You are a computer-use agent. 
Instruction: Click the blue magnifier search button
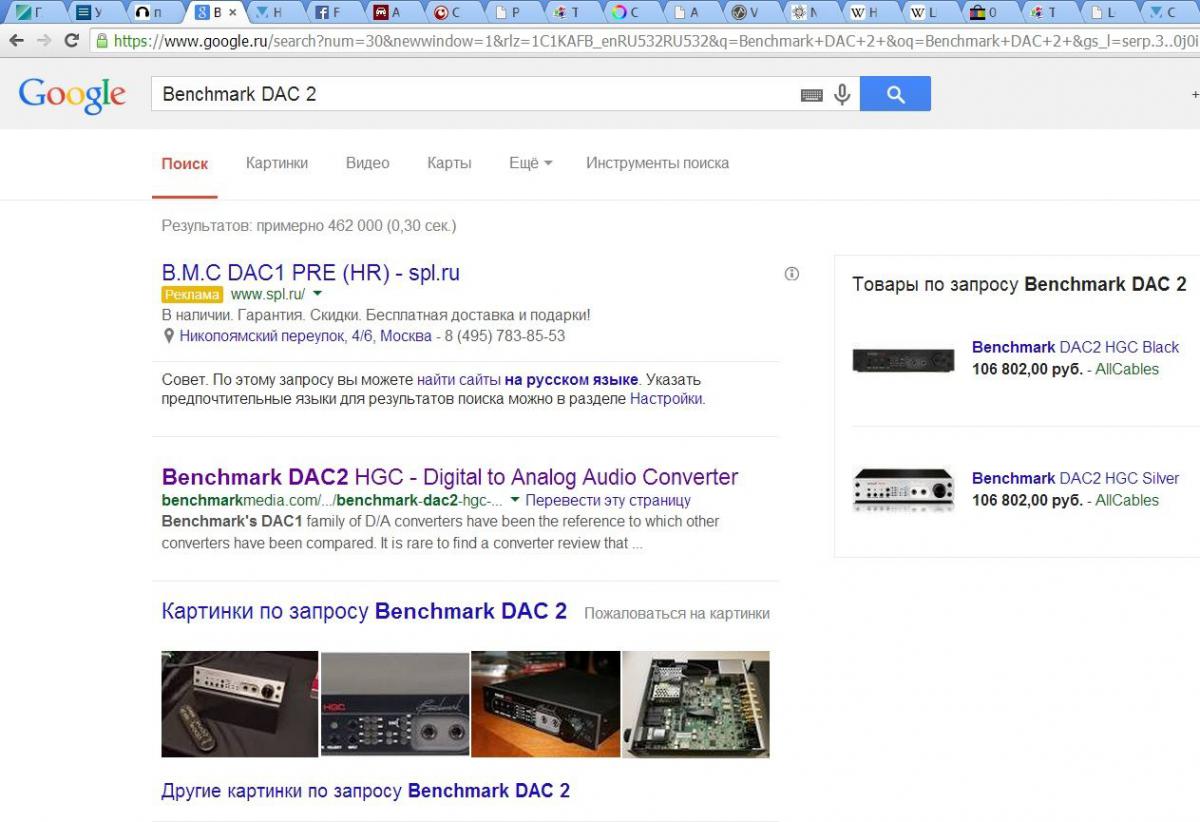click(x=895, y=94)
